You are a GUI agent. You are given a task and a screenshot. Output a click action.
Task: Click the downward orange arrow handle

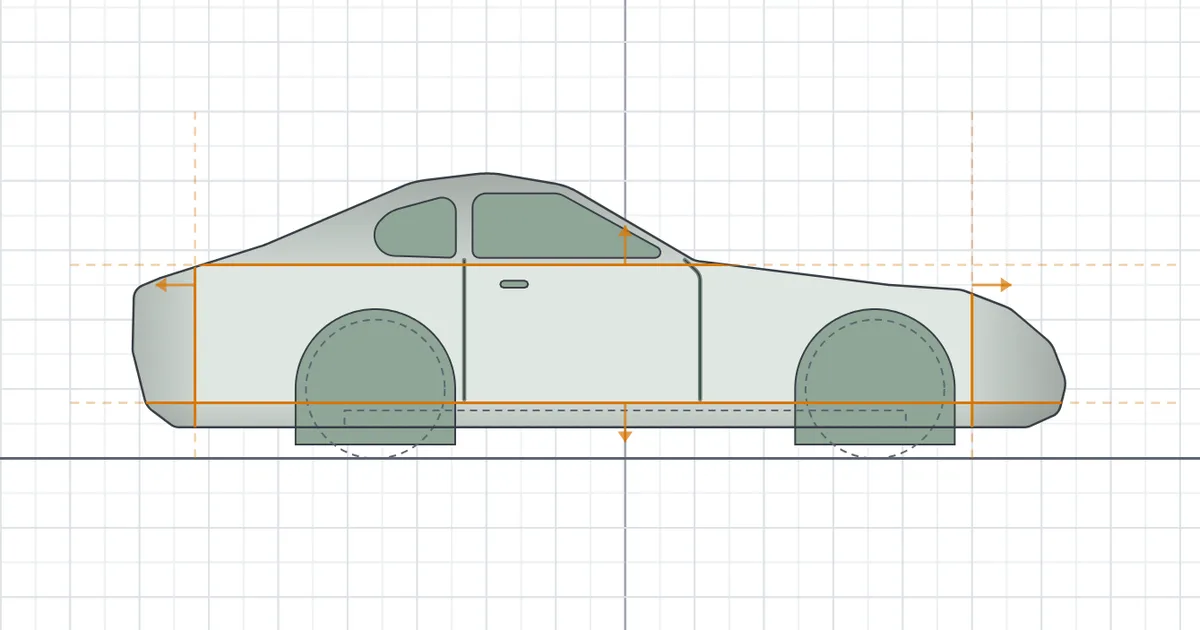625,423
